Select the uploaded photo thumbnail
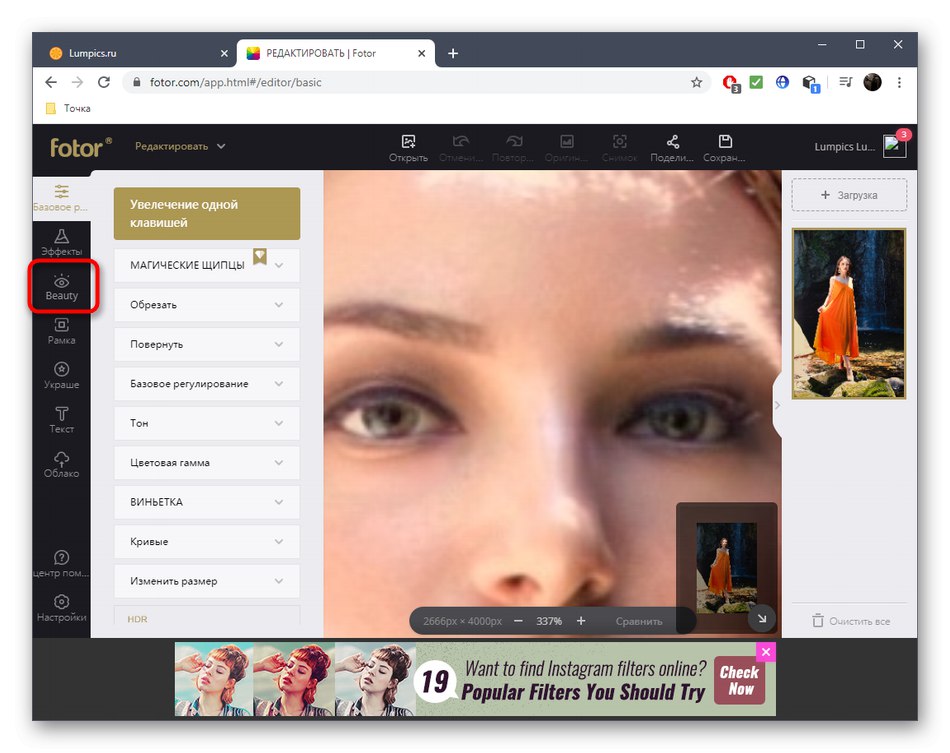Screen dimensions: 950x753 click(x=848, y=313)
